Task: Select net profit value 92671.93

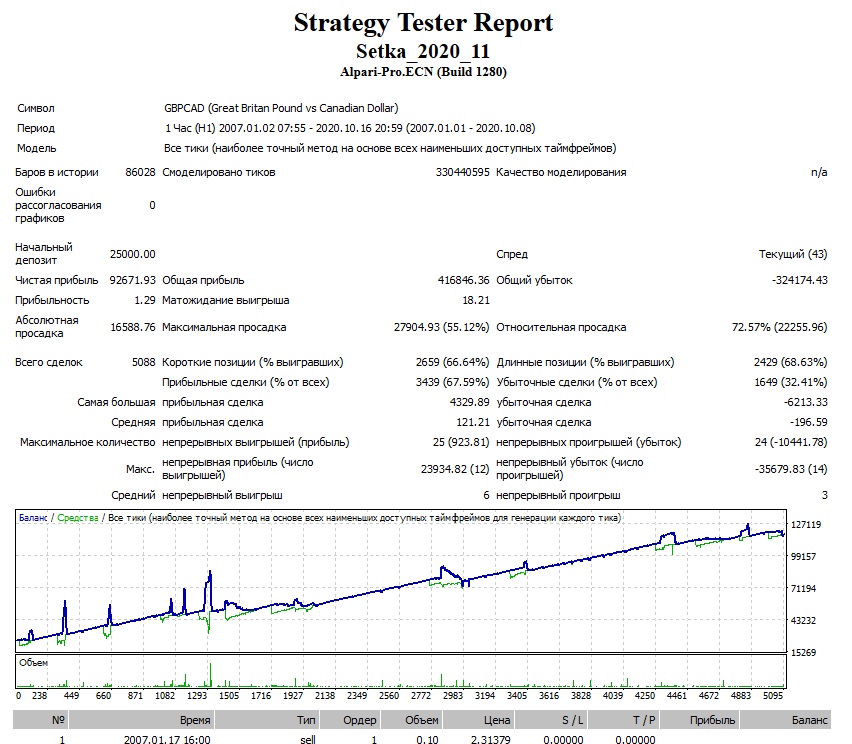Action: coord(133,280)
